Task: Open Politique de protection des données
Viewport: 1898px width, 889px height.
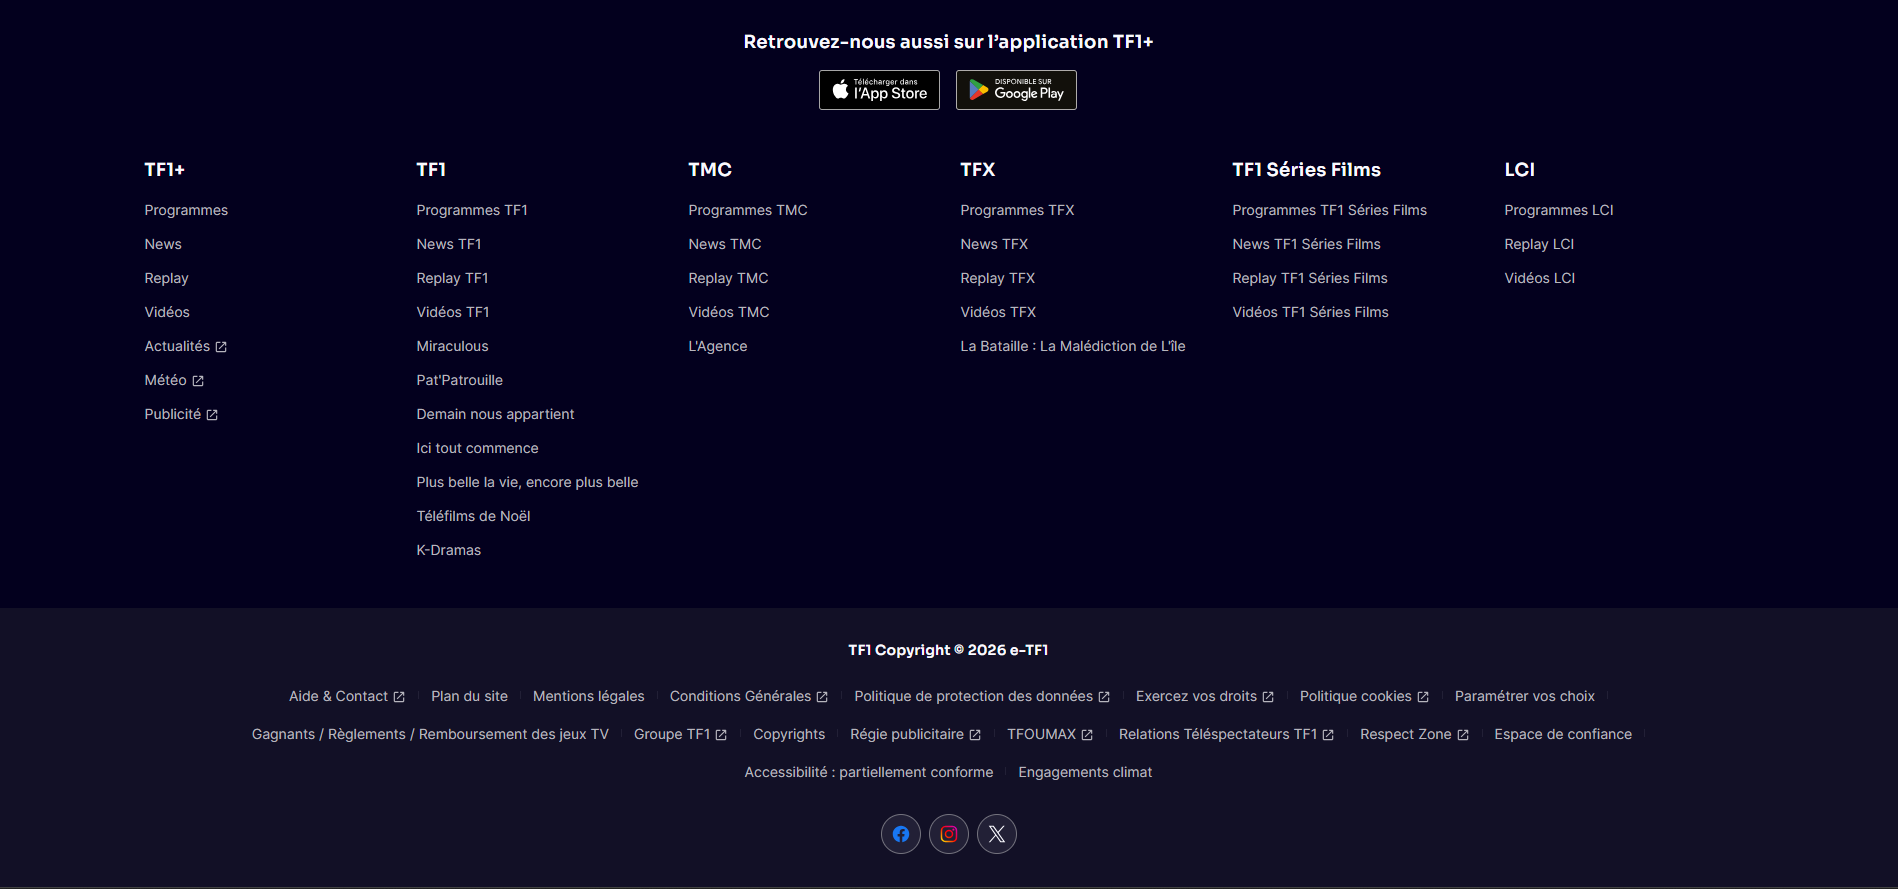Action: tap(982, 696)
